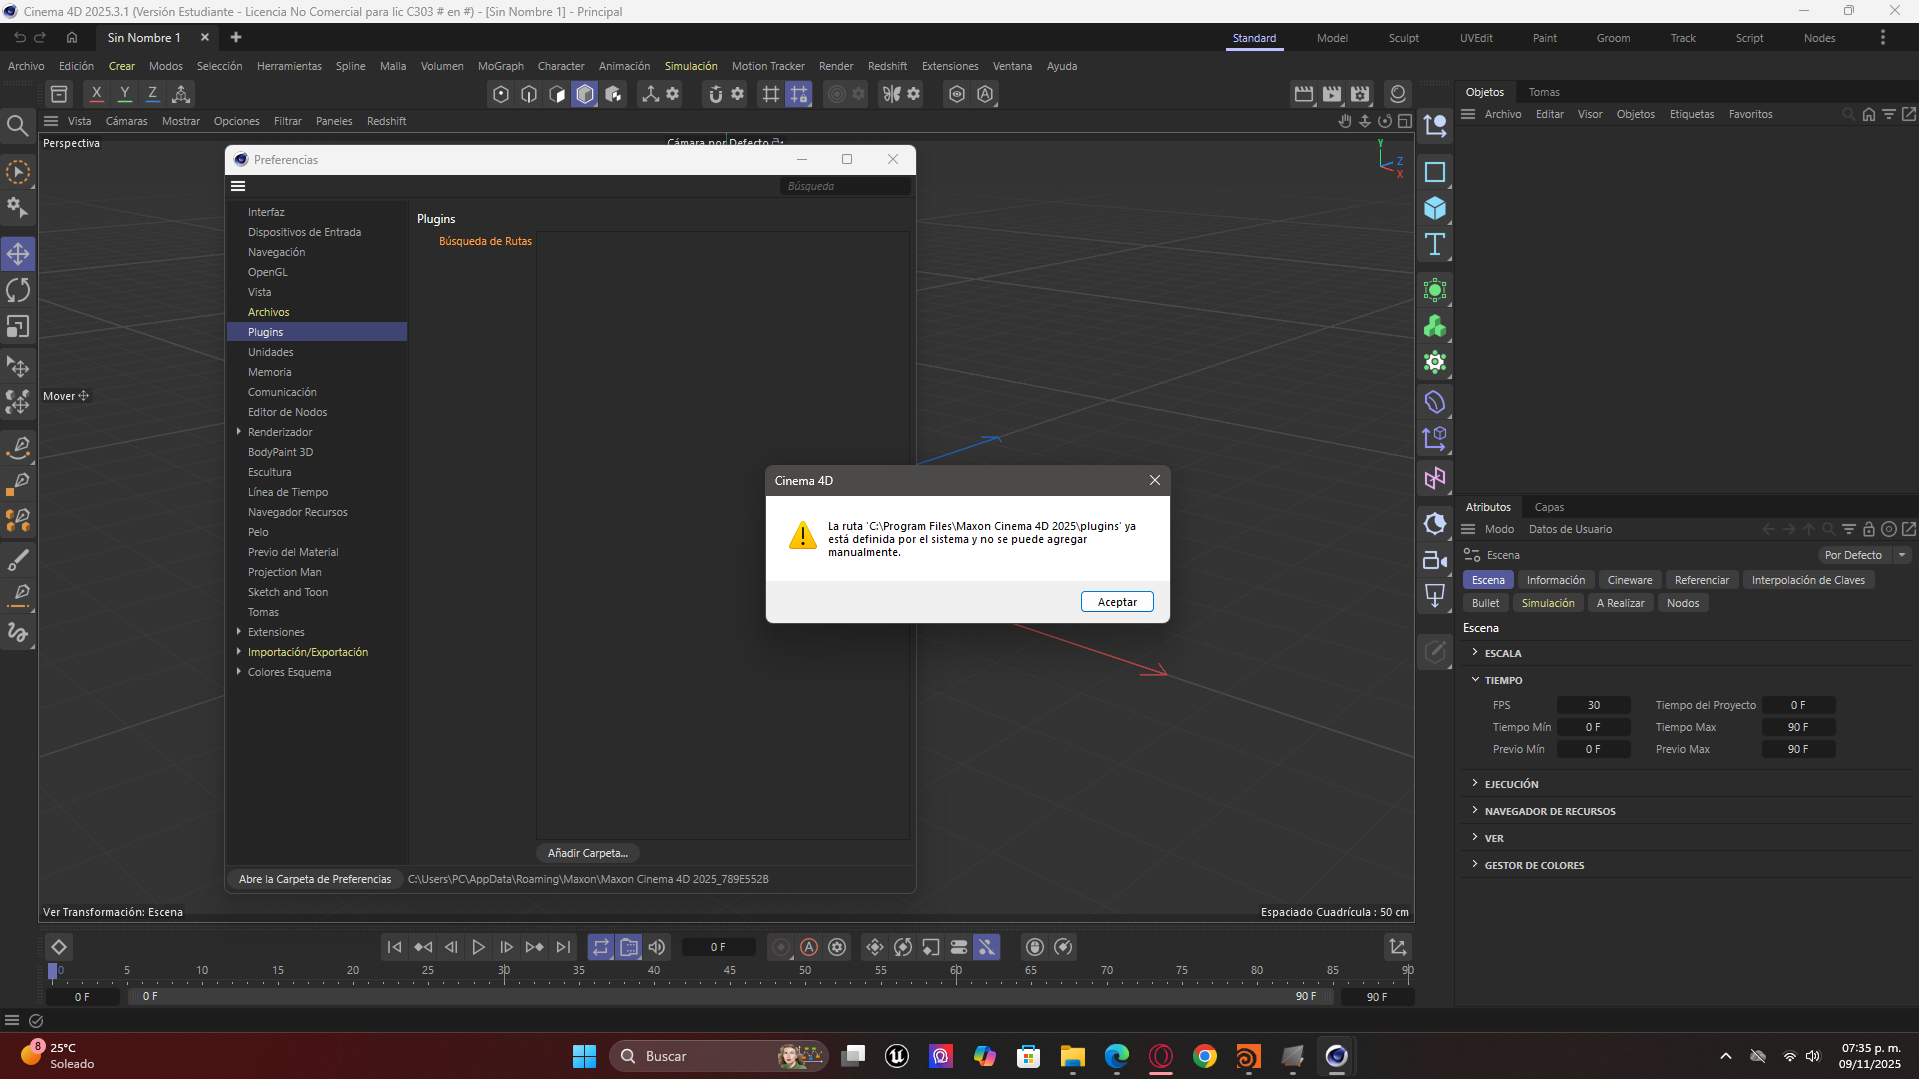Toggle the Z axis lock
This screenshot has height=1079, width=1919.
152,94
